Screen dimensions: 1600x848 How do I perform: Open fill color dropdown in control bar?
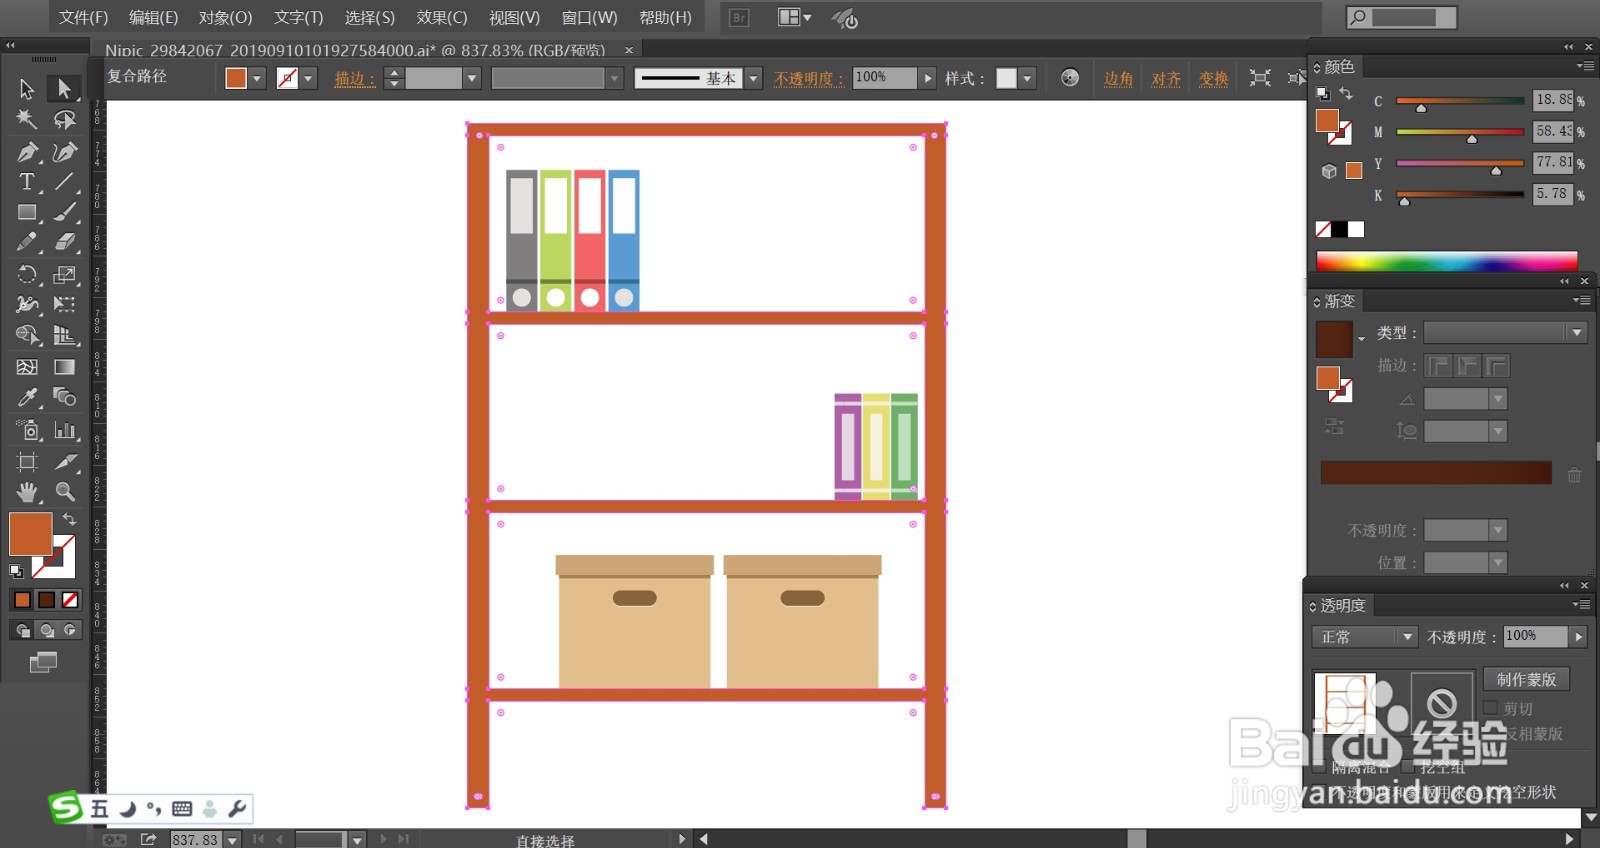tap(257, 78)
